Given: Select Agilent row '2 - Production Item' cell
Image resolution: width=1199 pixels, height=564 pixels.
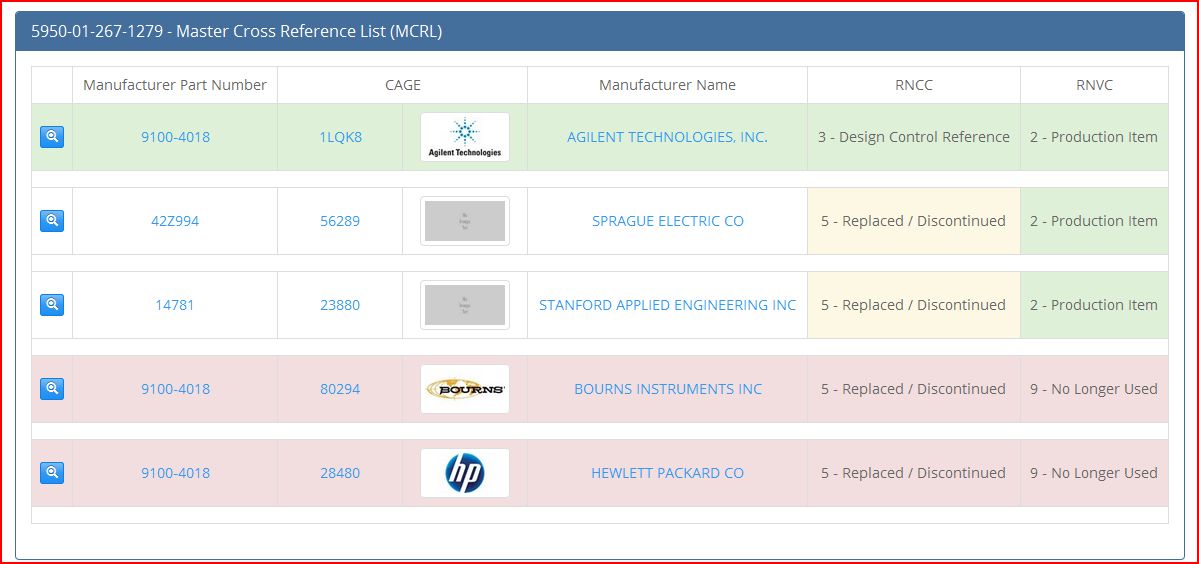Looking at the screenshot, I should tap(1094, 137).
